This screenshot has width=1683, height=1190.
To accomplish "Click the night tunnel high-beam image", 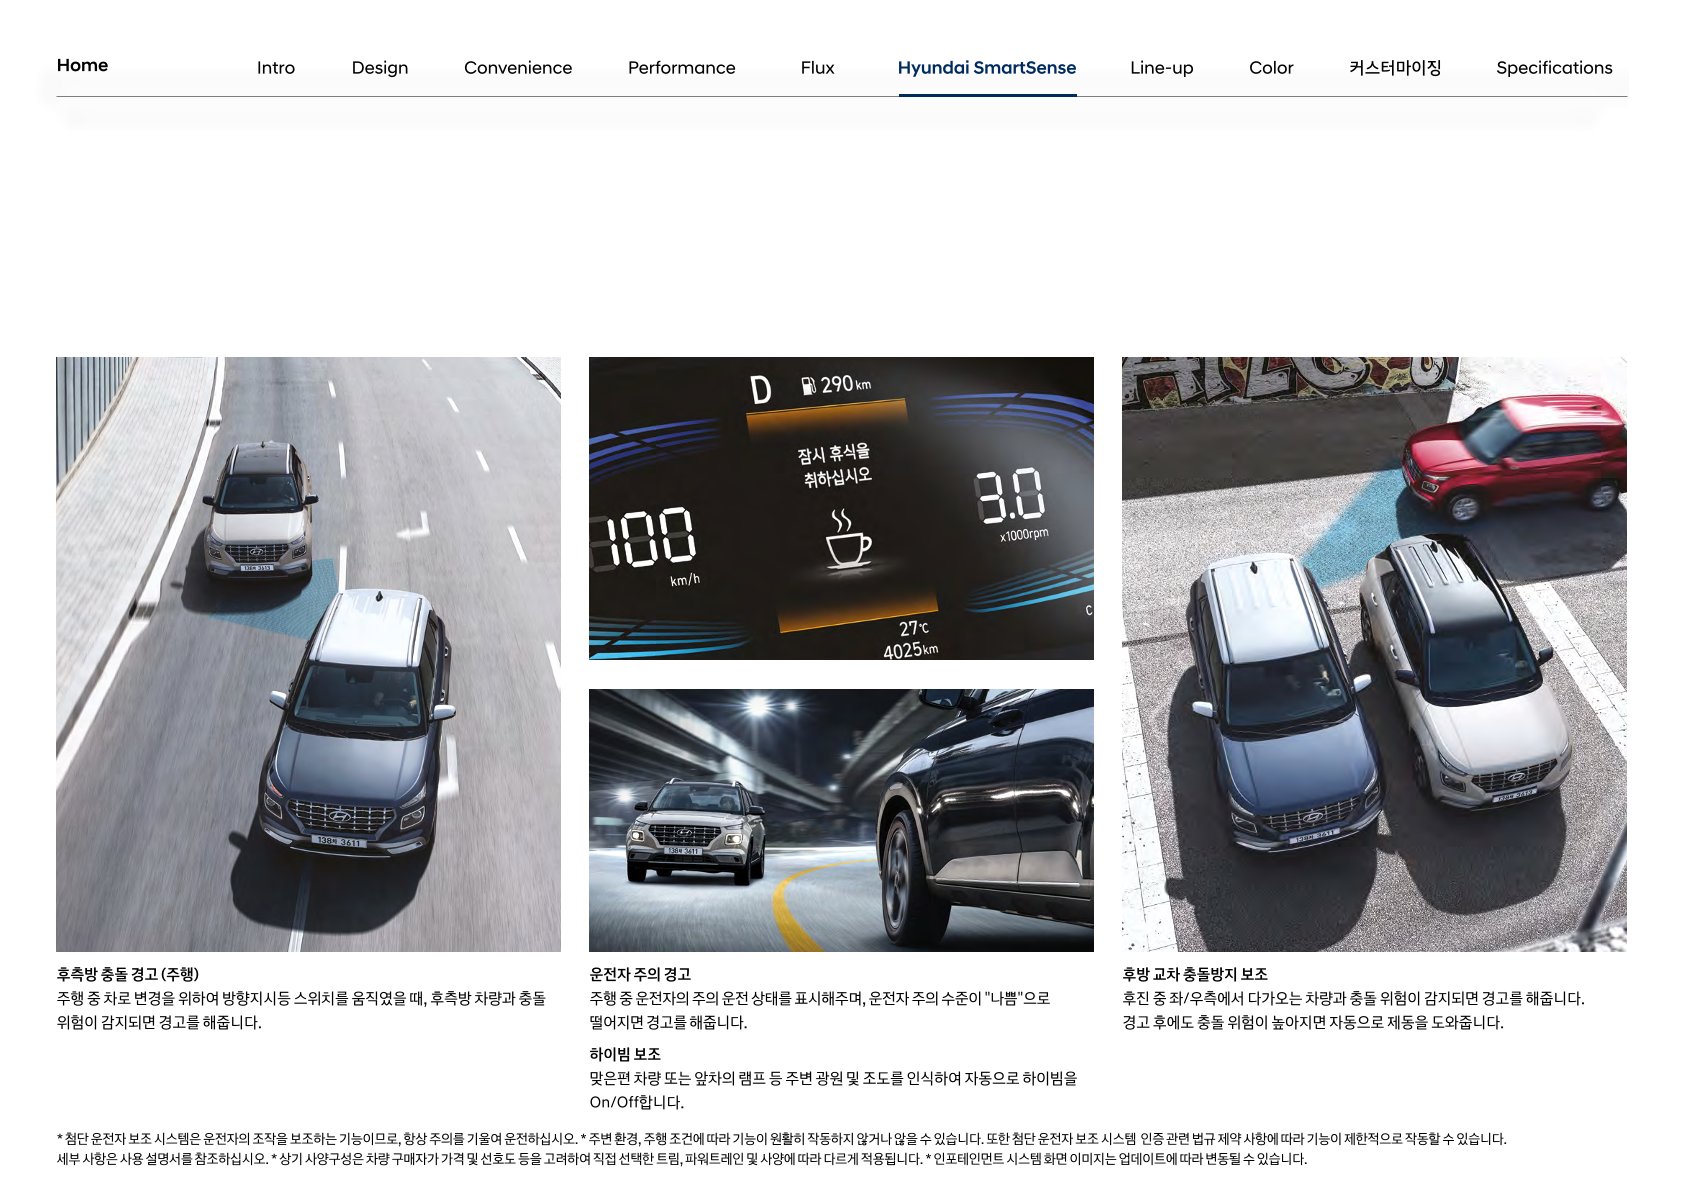I will click(841, 820).
